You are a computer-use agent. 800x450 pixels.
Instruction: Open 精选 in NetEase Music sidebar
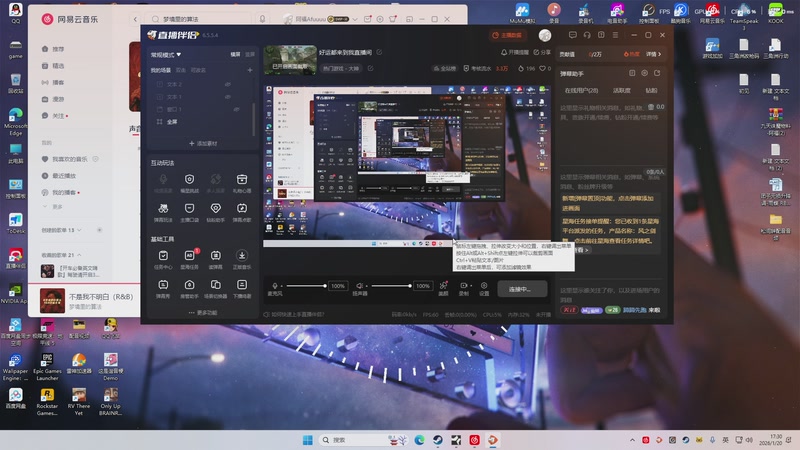tap(54, 66)
